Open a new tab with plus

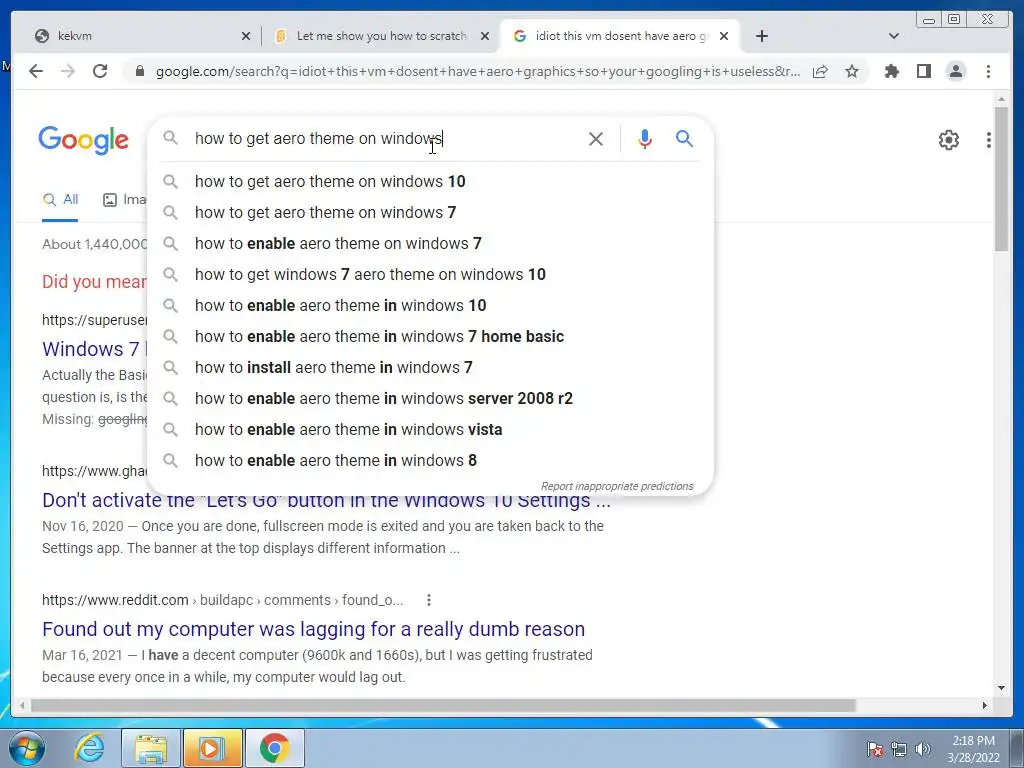[761, 36]
